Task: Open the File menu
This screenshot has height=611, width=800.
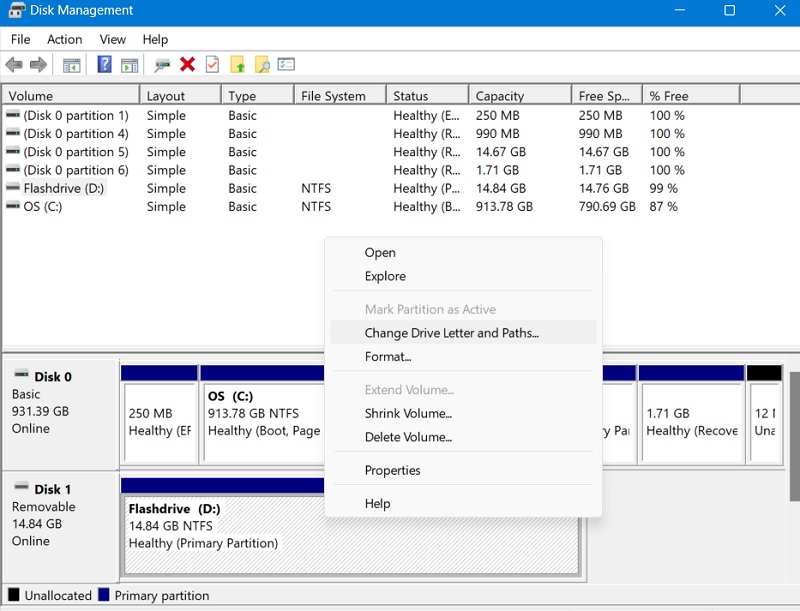Action: (x=20, y=39)
